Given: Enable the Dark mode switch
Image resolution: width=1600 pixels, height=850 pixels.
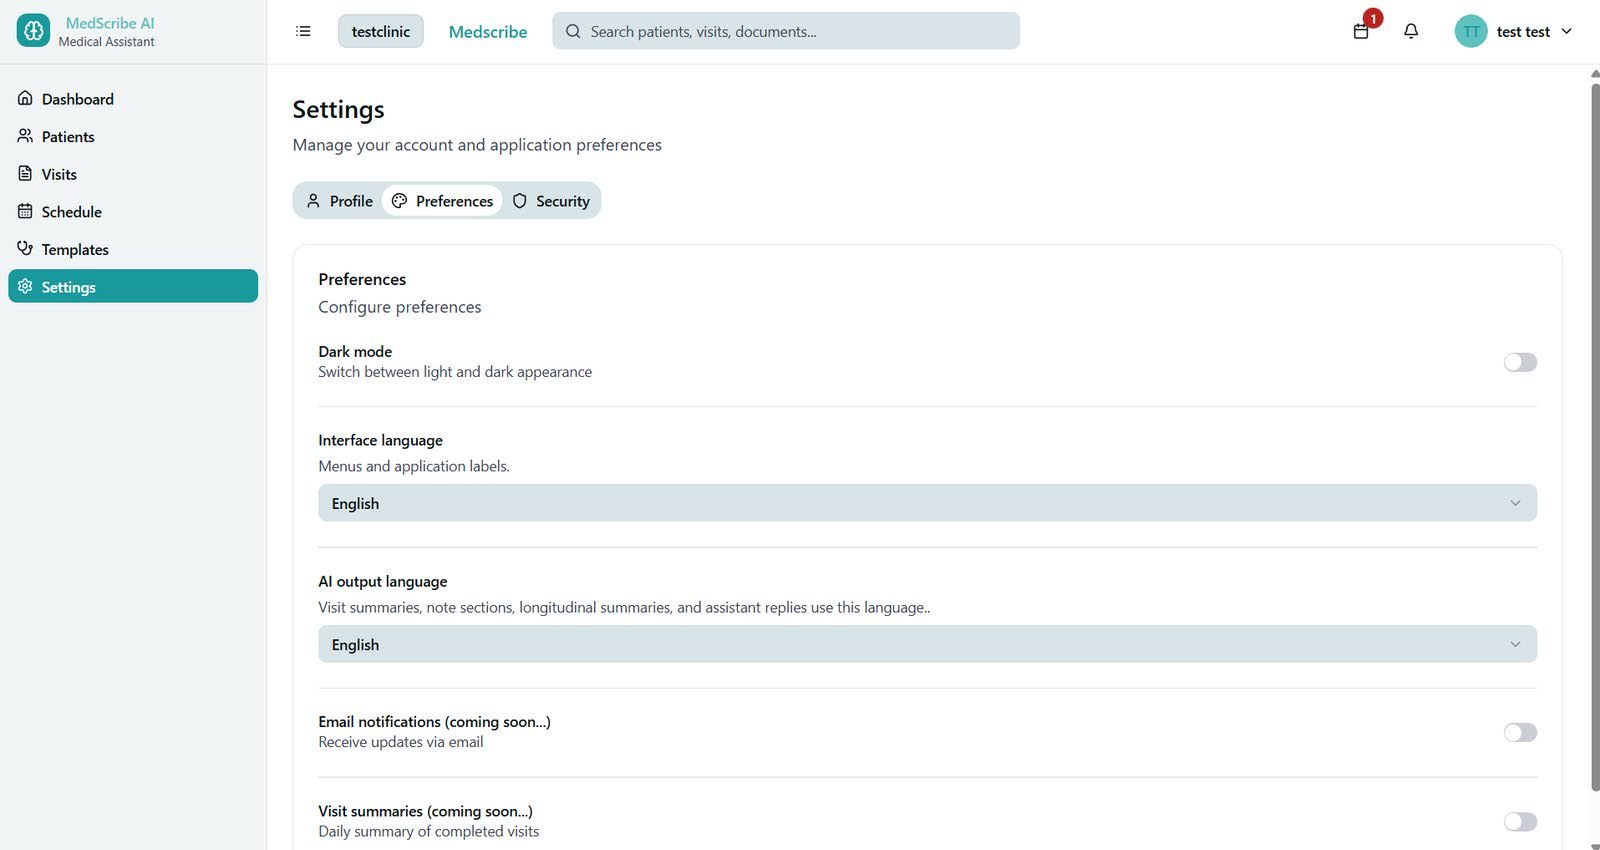Looking at the screenshot, I should click(x=1520, y=362).
